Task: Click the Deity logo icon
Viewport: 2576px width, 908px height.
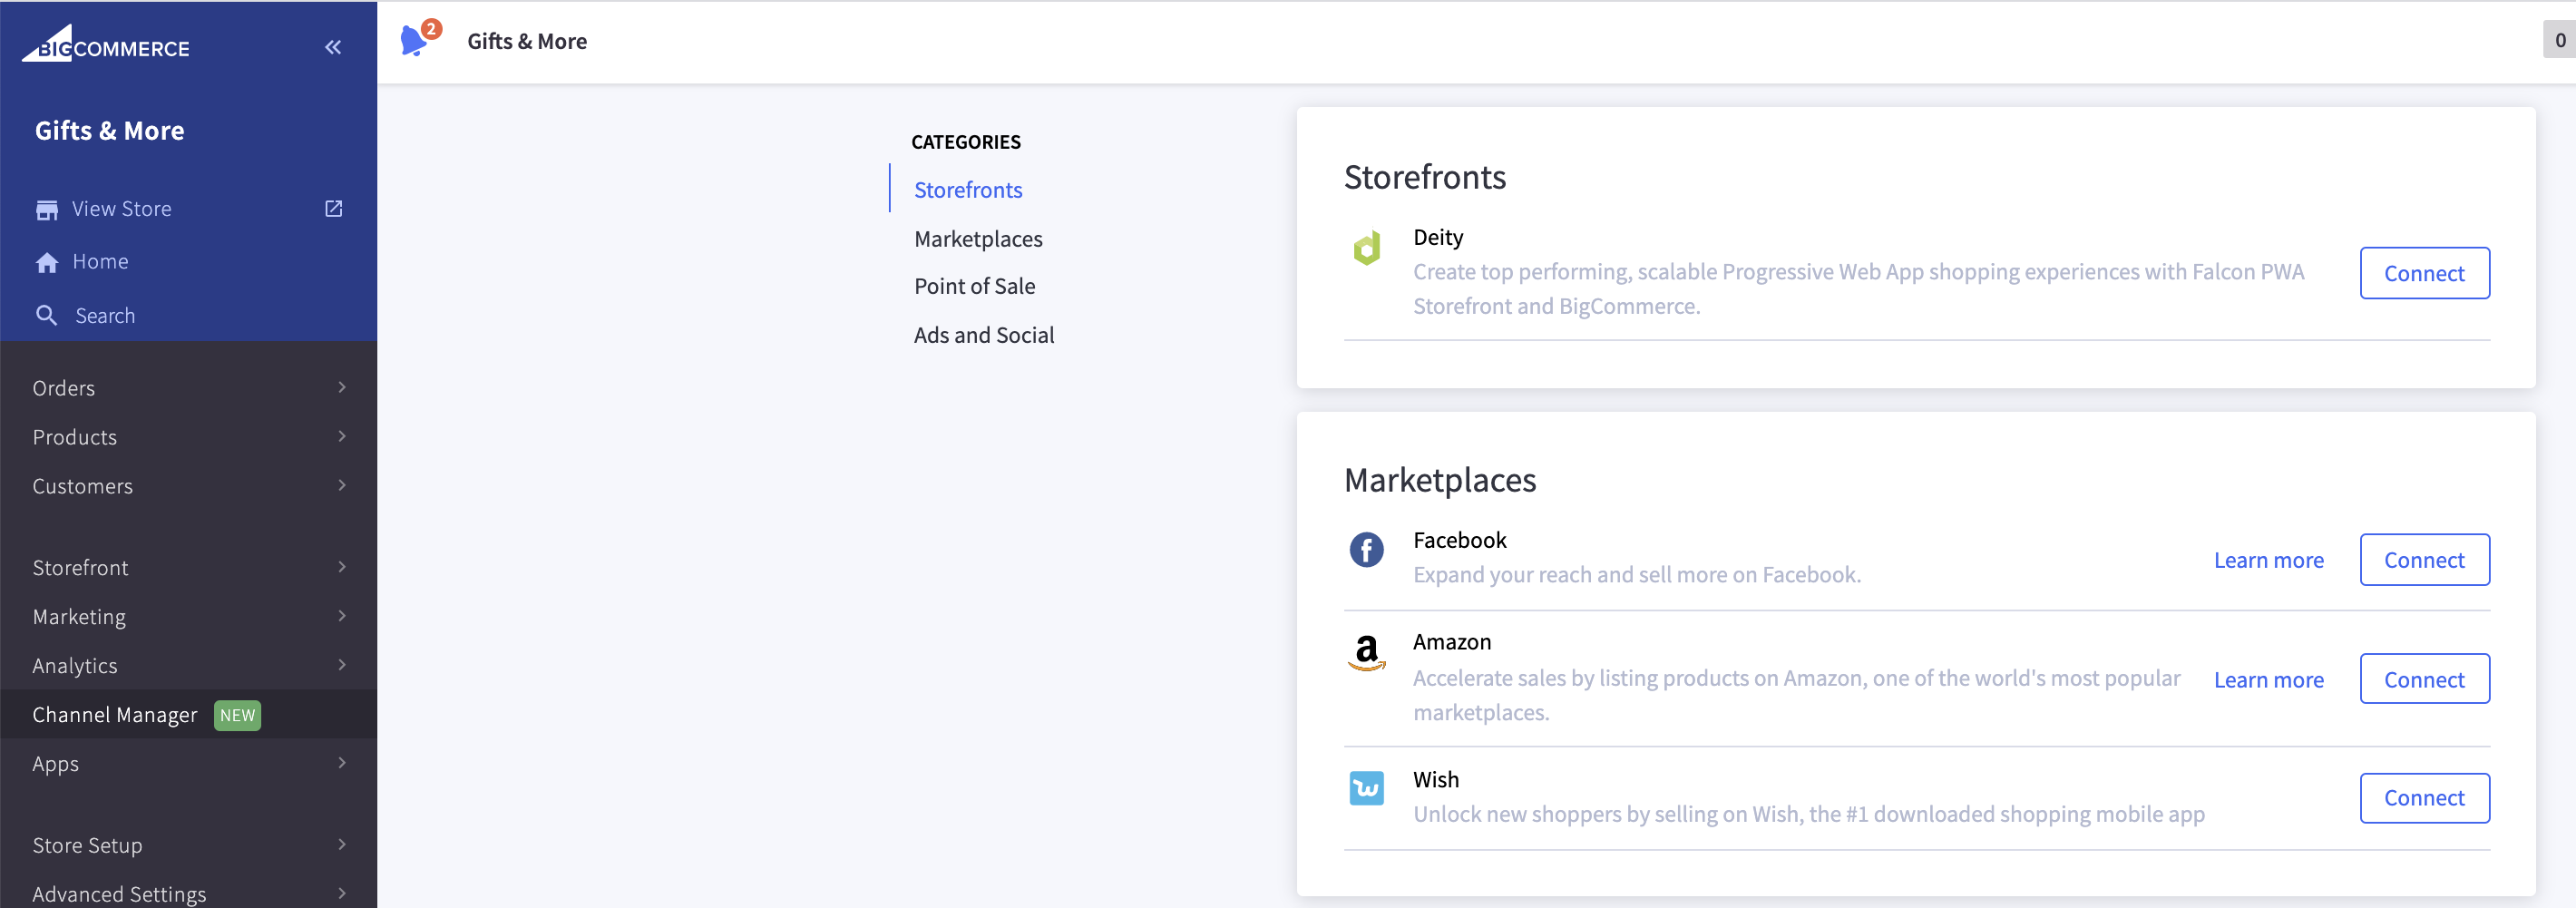Action: (x=1366, y=247)
